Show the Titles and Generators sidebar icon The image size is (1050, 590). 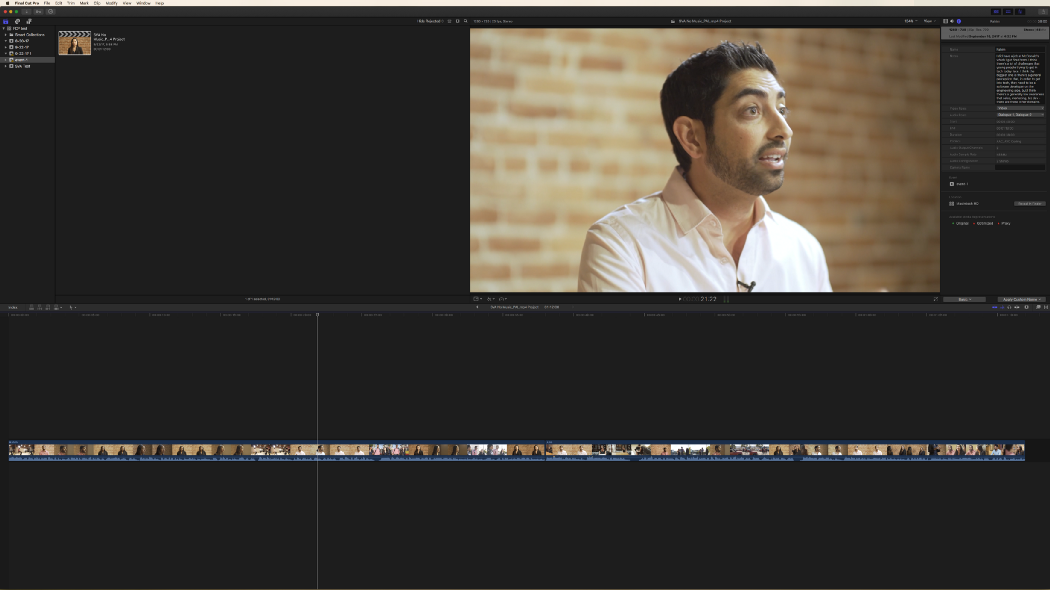pyautogui.click(x=29, y=21)
